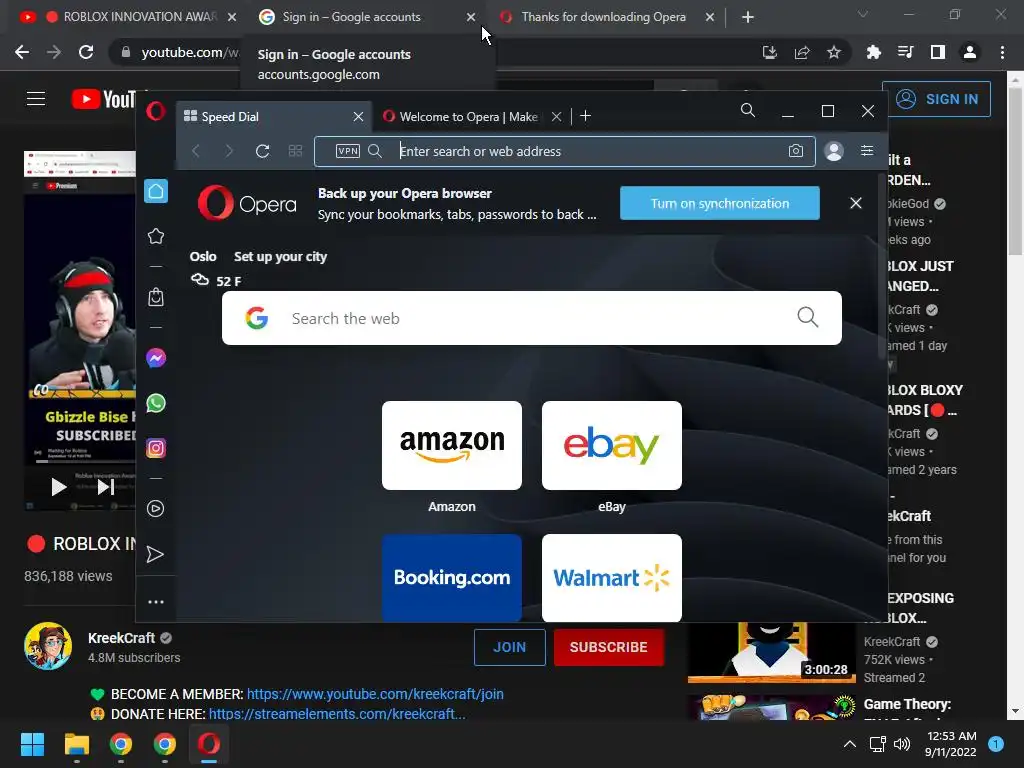
Task: Reload the YouTube page in Chrome
Action: tap(86, 52)
